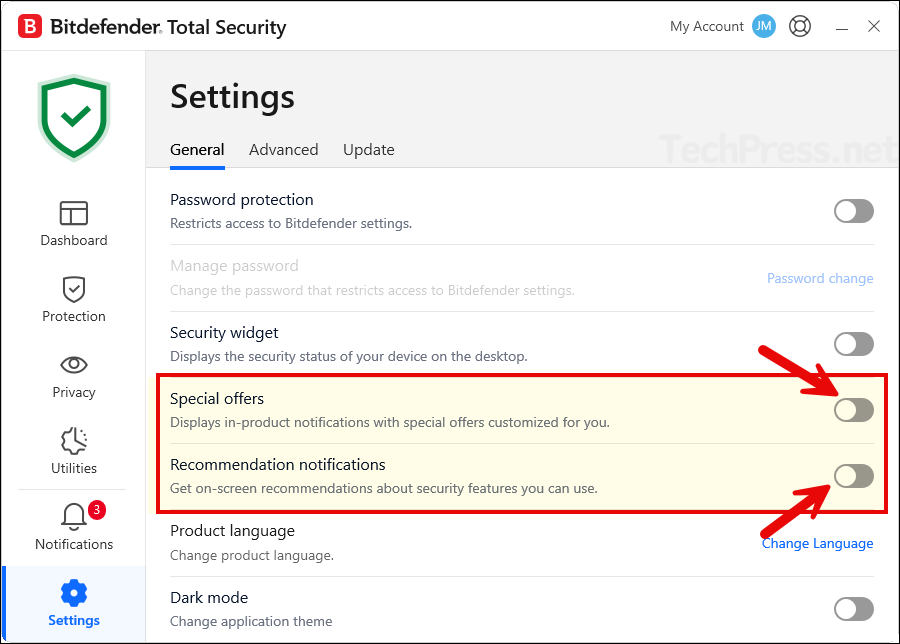Open the Privacy eye icon
This screenshot has height=644, width=900.
point(74,365)
